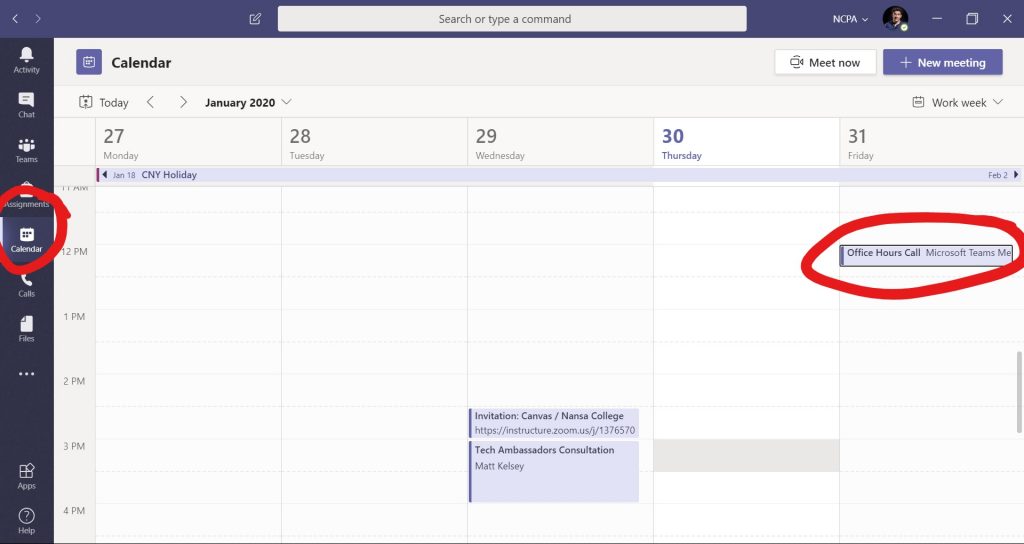Start a Meet now meeting
1024x544 pixels.
point(825,63)
